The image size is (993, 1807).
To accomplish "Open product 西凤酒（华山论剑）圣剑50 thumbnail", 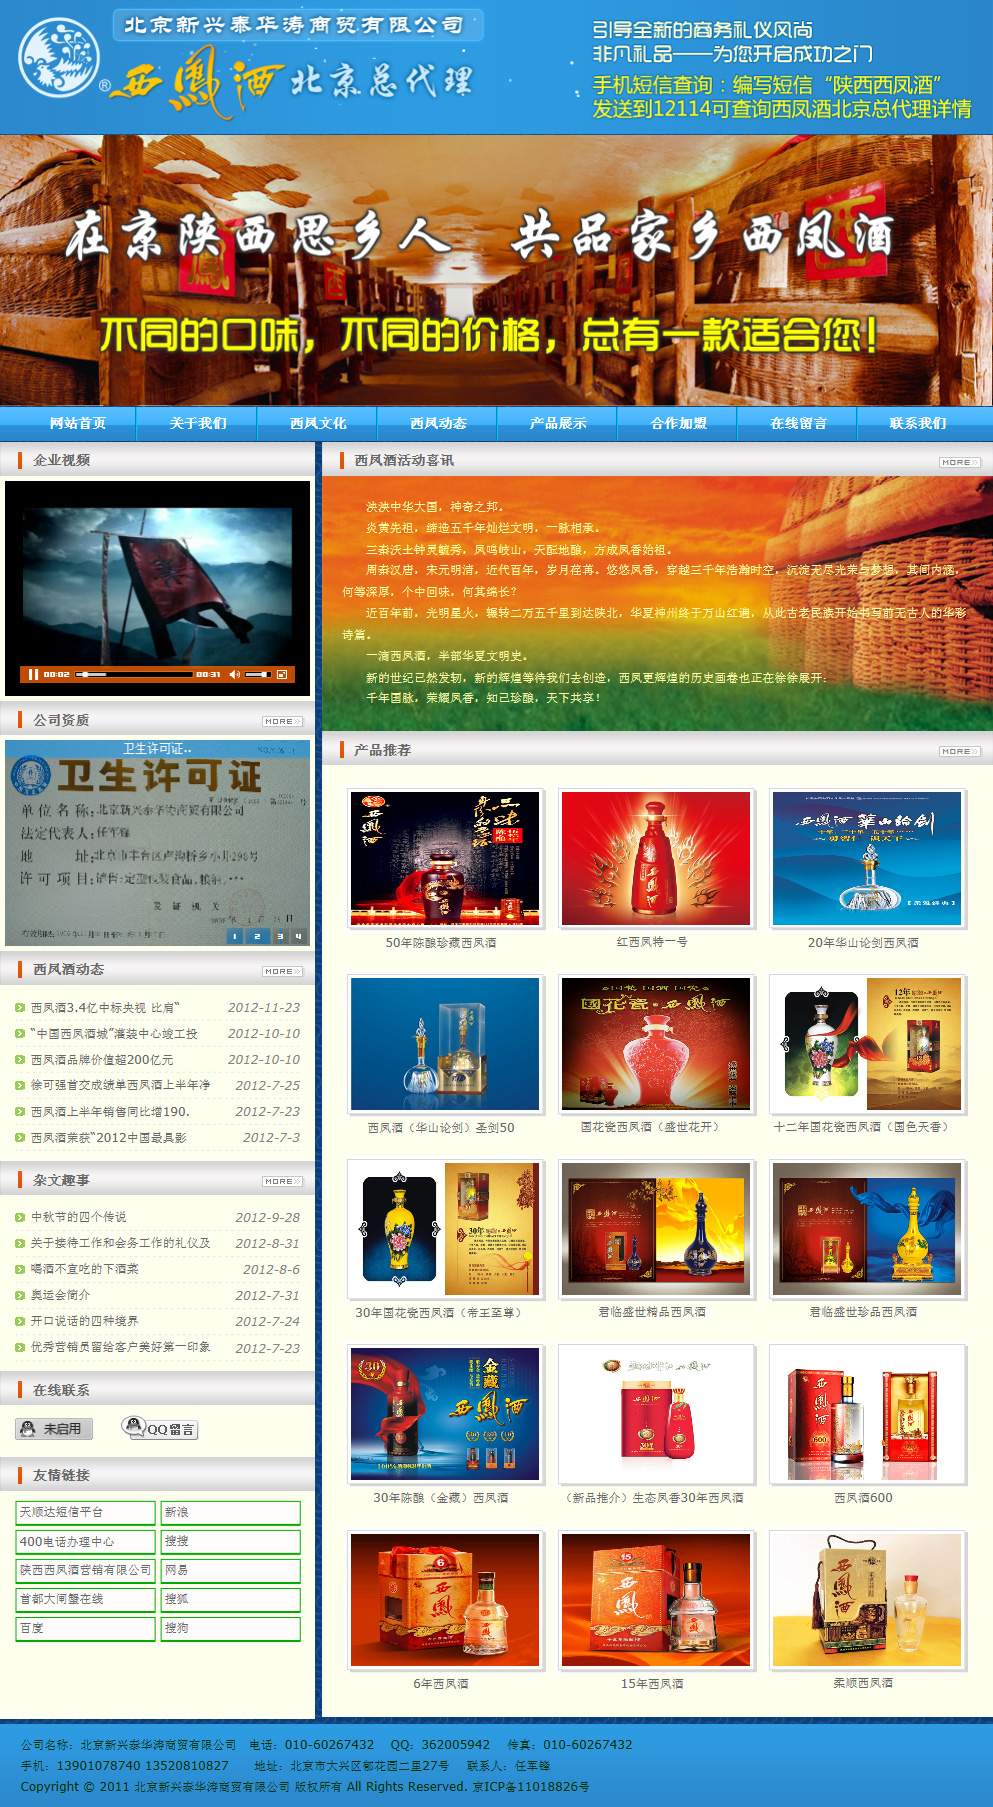I will pos(445,1044).
